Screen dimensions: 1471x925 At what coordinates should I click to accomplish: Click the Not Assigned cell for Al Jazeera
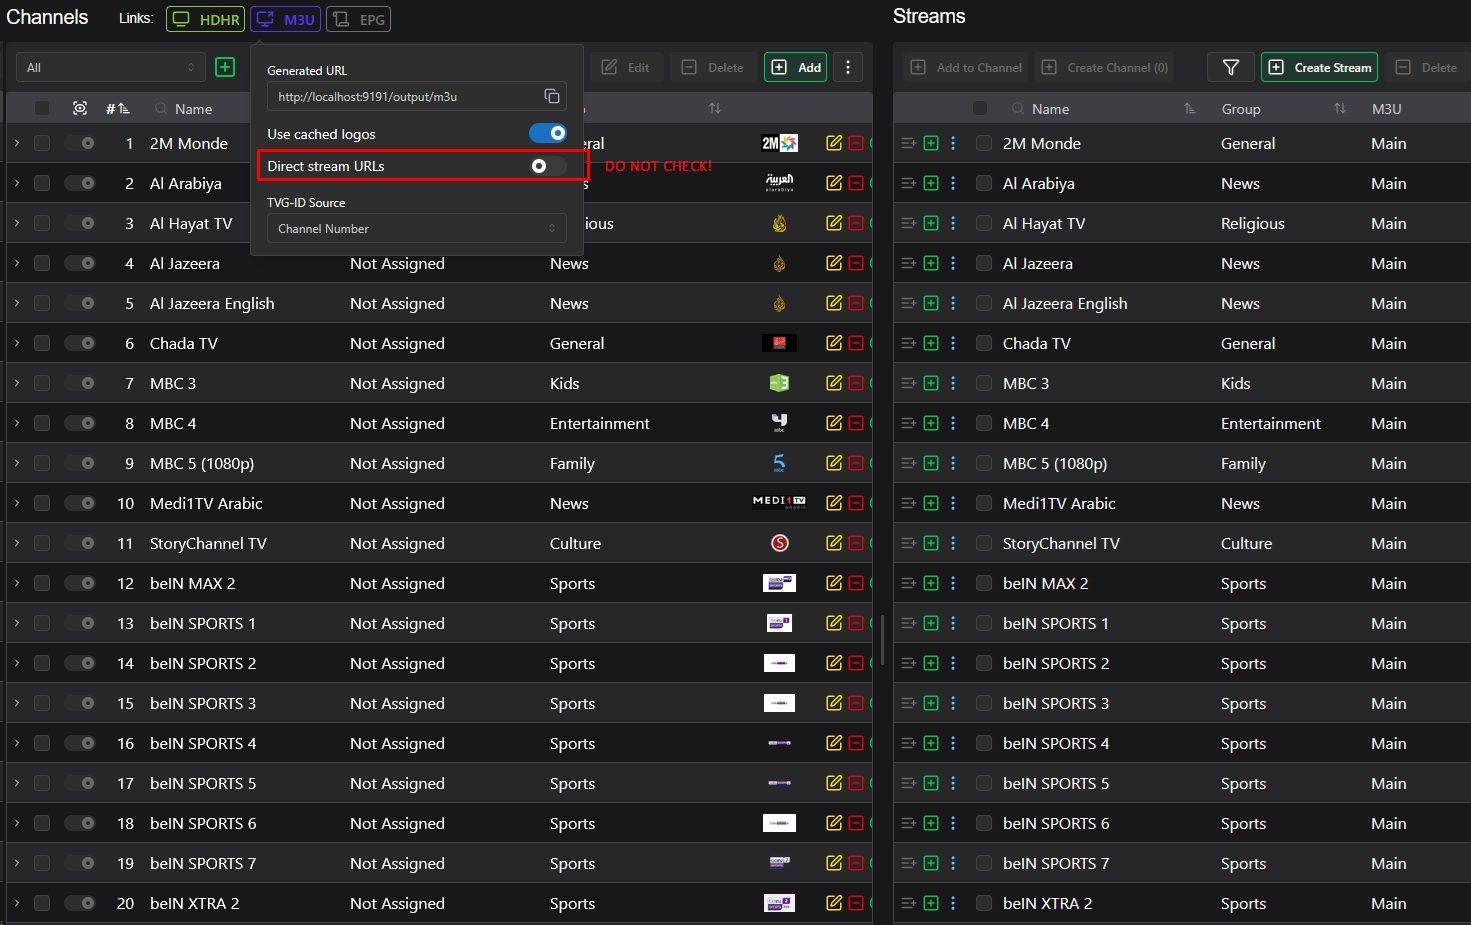click(397, 263)
